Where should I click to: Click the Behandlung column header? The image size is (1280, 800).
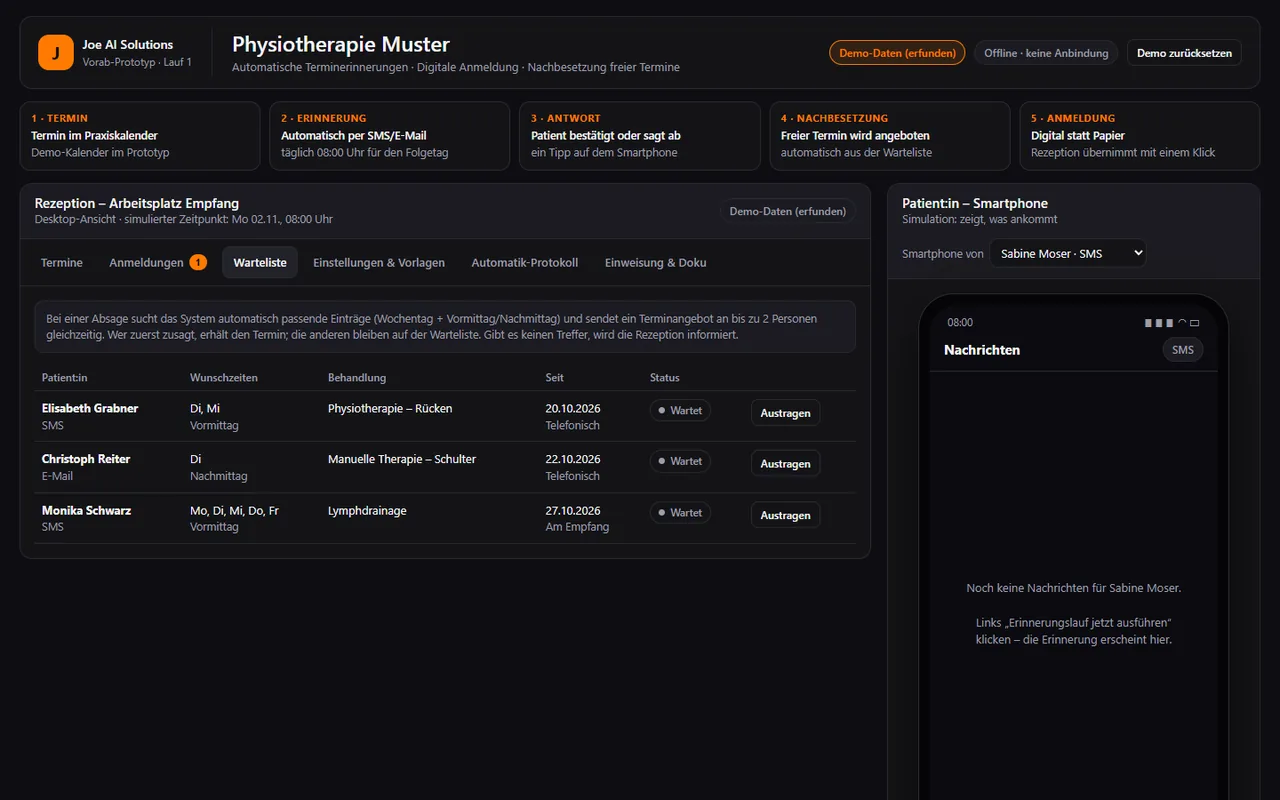(x=357, y=378)
